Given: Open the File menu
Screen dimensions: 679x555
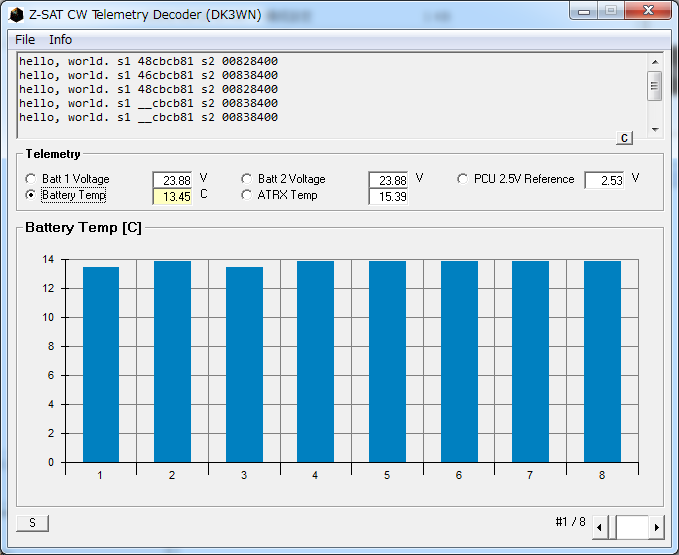Looking at the screenshot, I should (x=25, y=39).
